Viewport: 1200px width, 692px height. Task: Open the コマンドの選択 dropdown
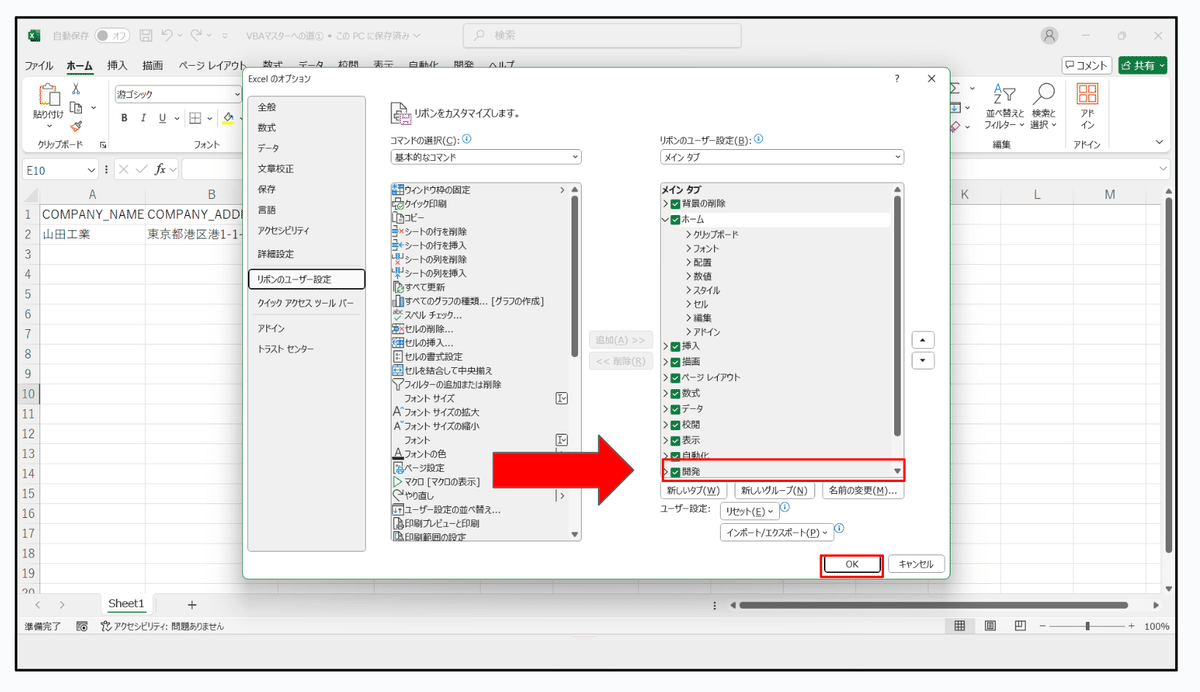(486, 157)
